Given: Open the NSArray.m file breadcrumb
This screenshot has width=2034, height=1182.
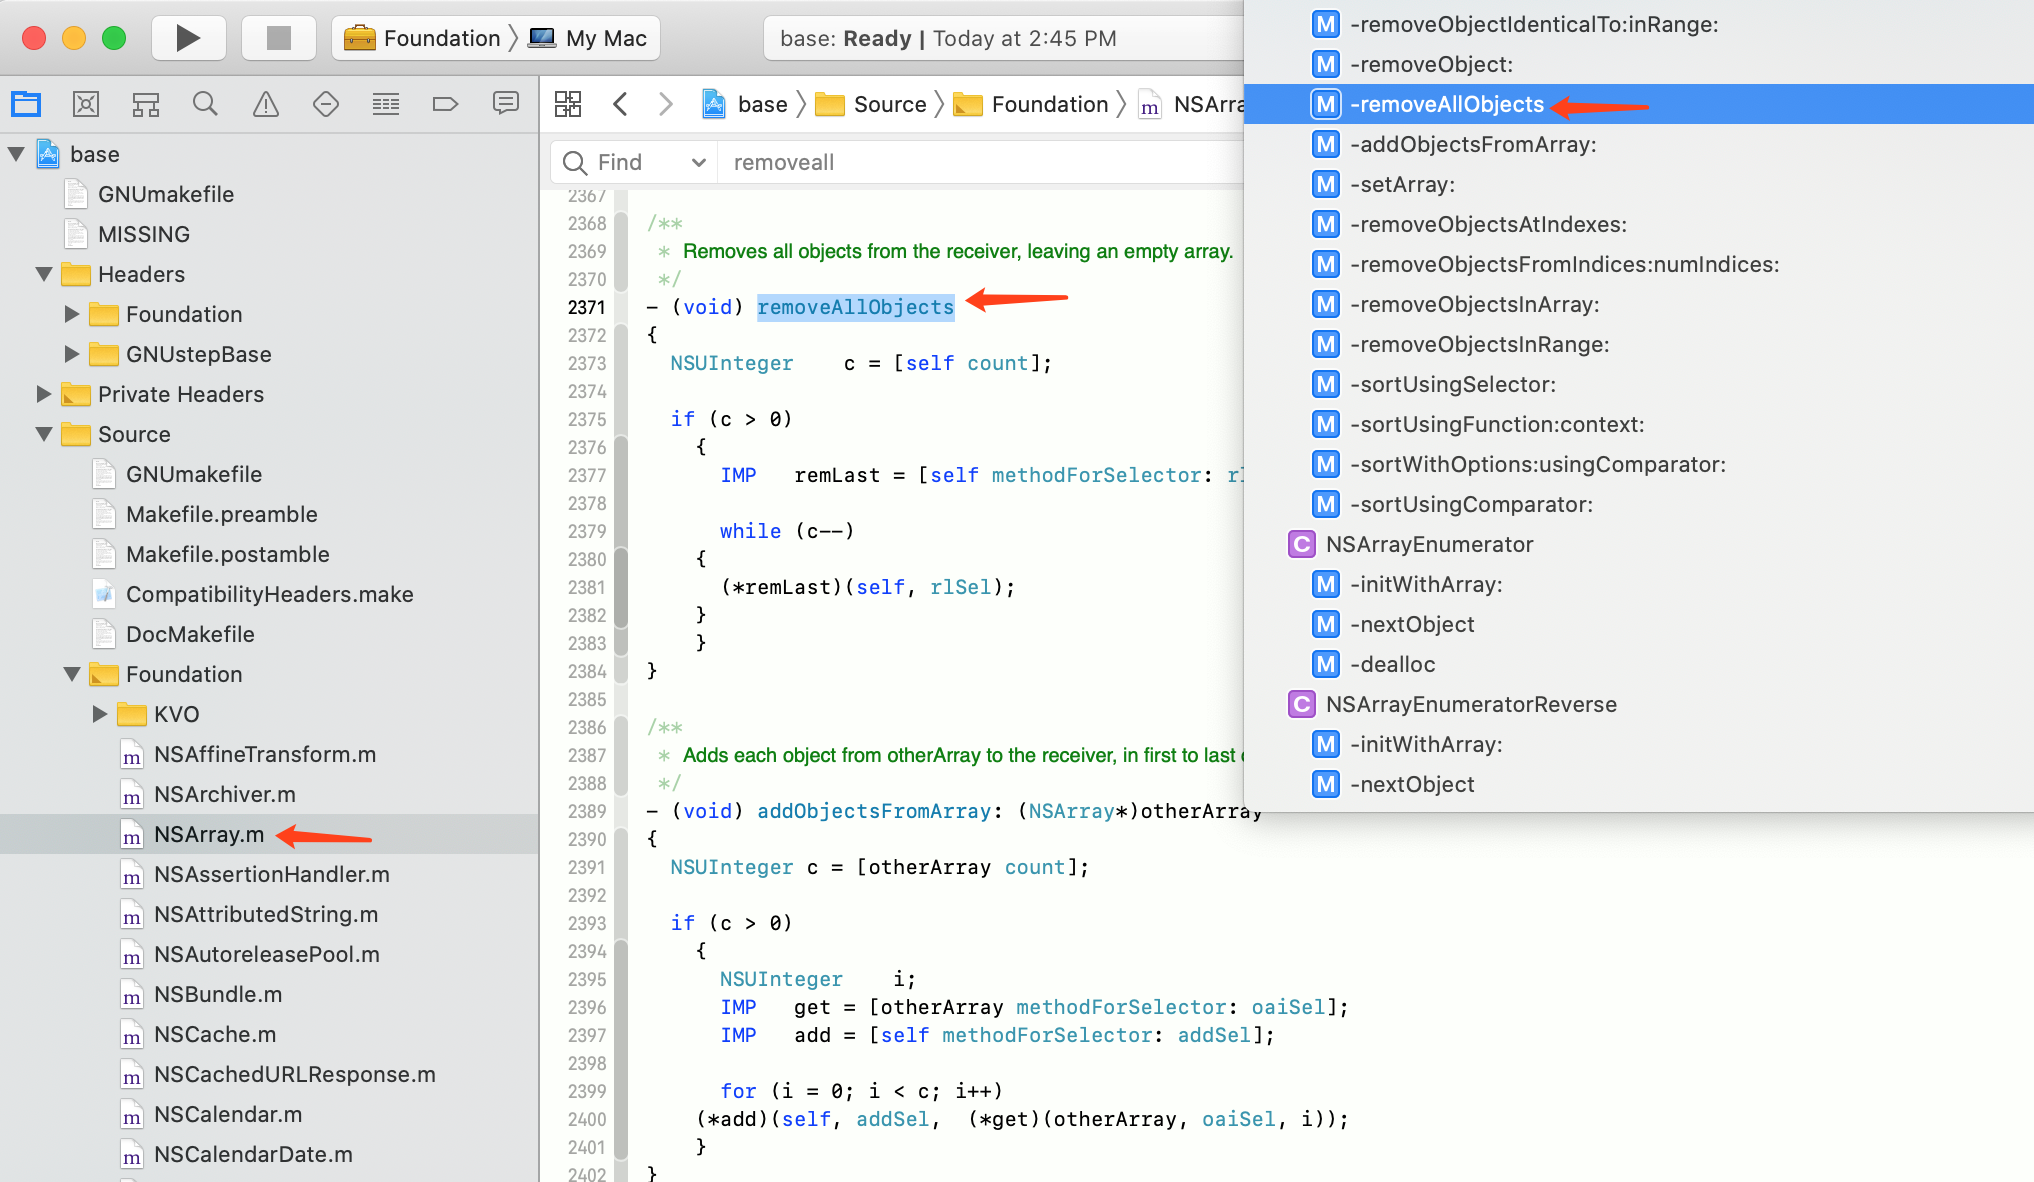Looking at the screenshot, I should click(x=1191, y=104).
